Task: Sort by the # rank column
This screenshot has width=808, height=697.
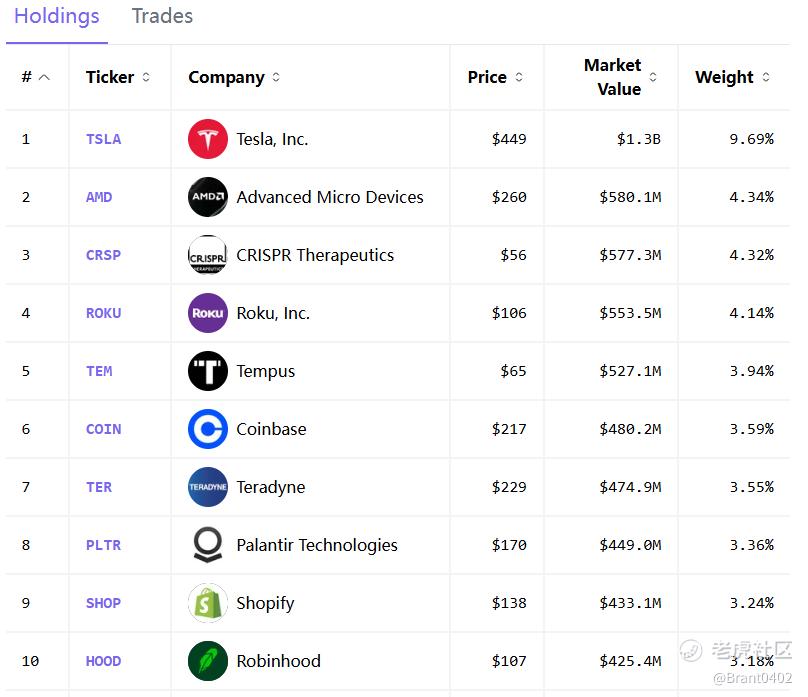Action: pos(35,77)
